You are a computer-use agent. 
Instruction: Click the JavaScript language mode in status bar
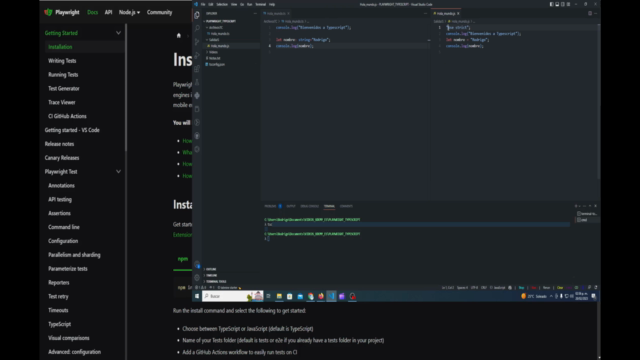[499, 288]
